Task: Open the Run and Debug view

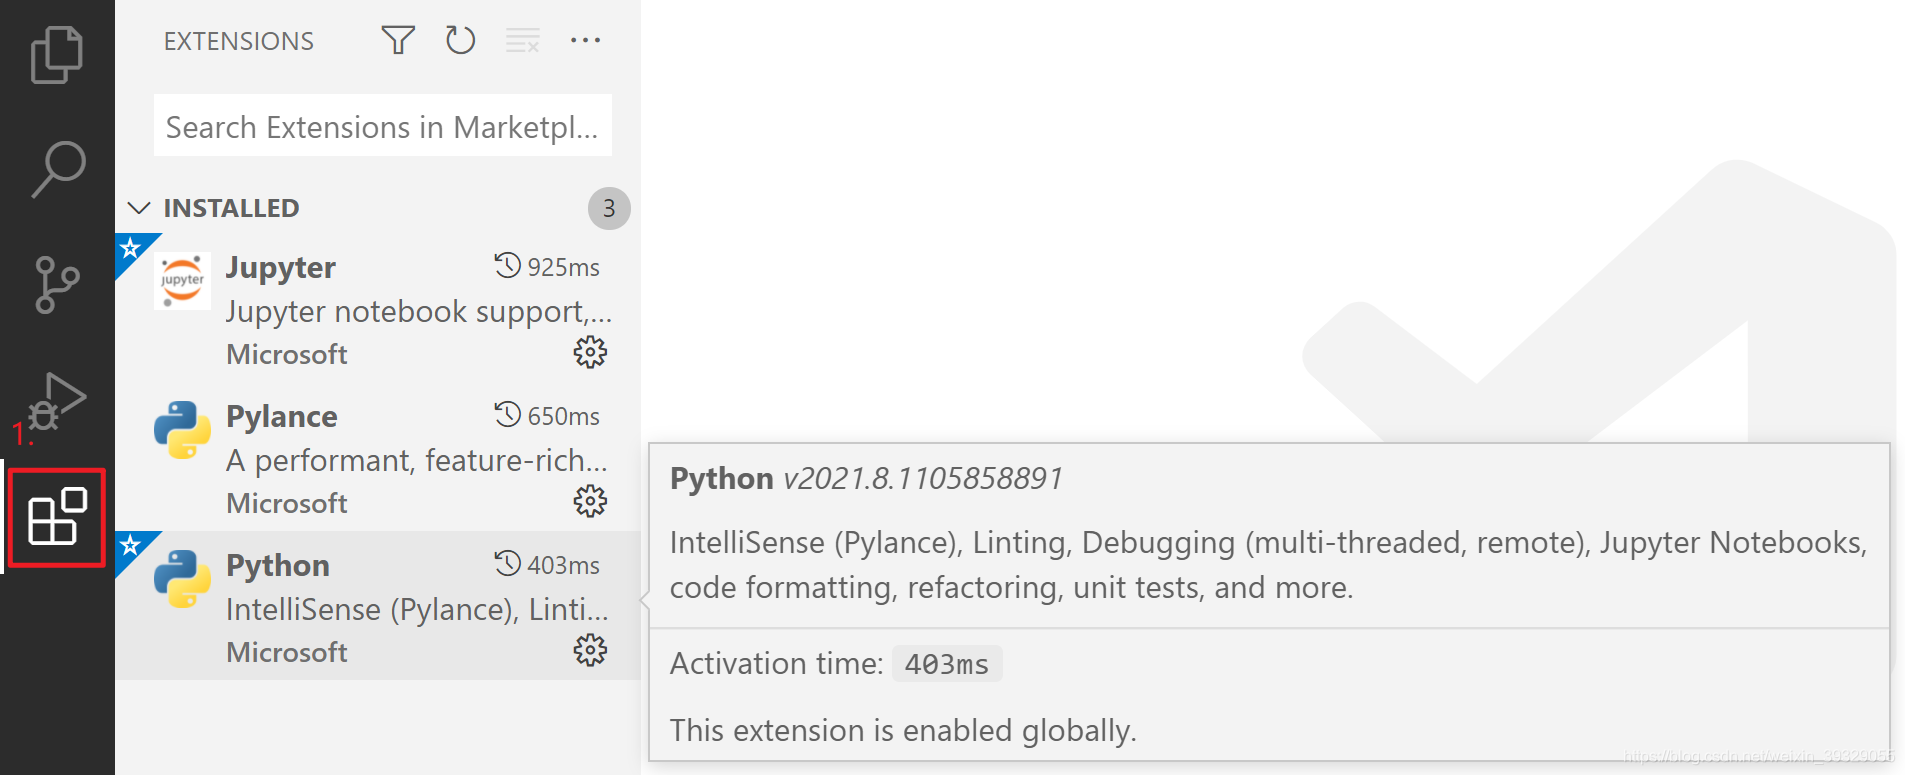Action: point(57,401)
